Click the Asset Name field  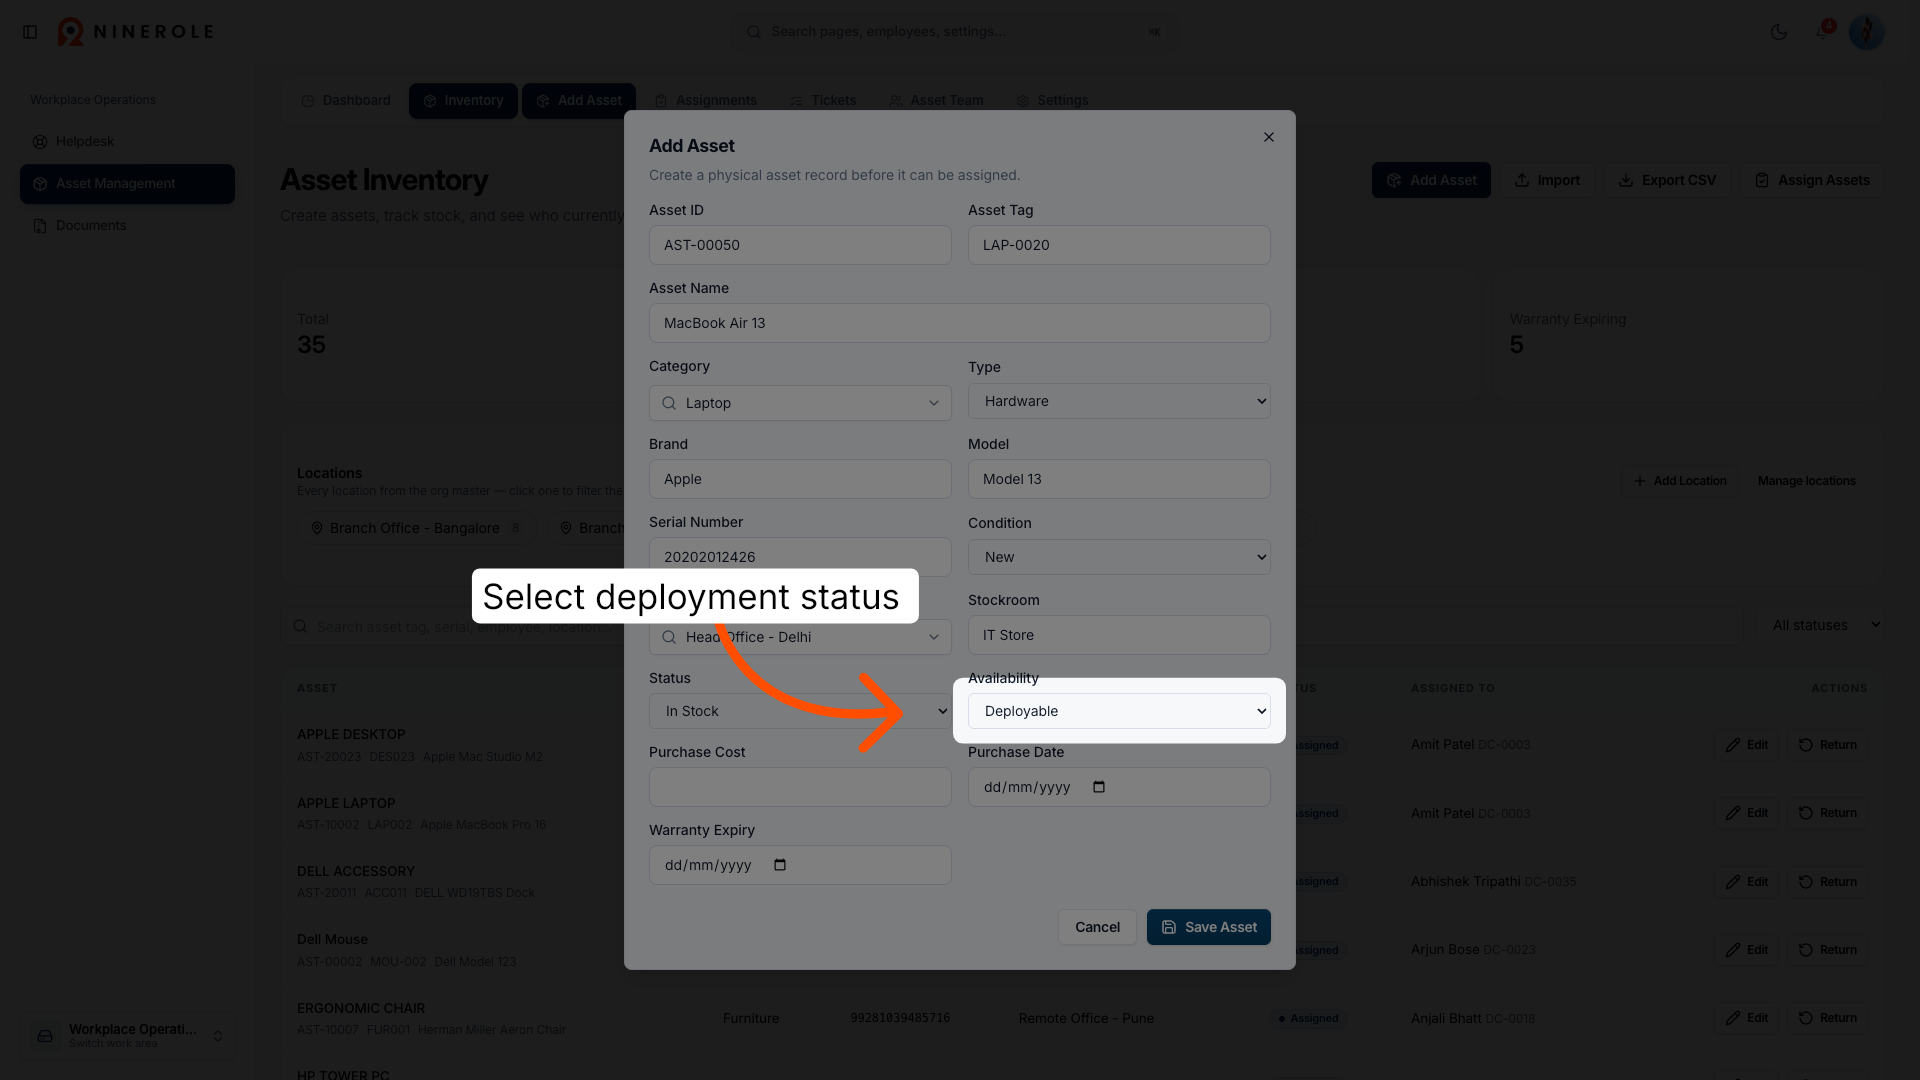[960, 323]
